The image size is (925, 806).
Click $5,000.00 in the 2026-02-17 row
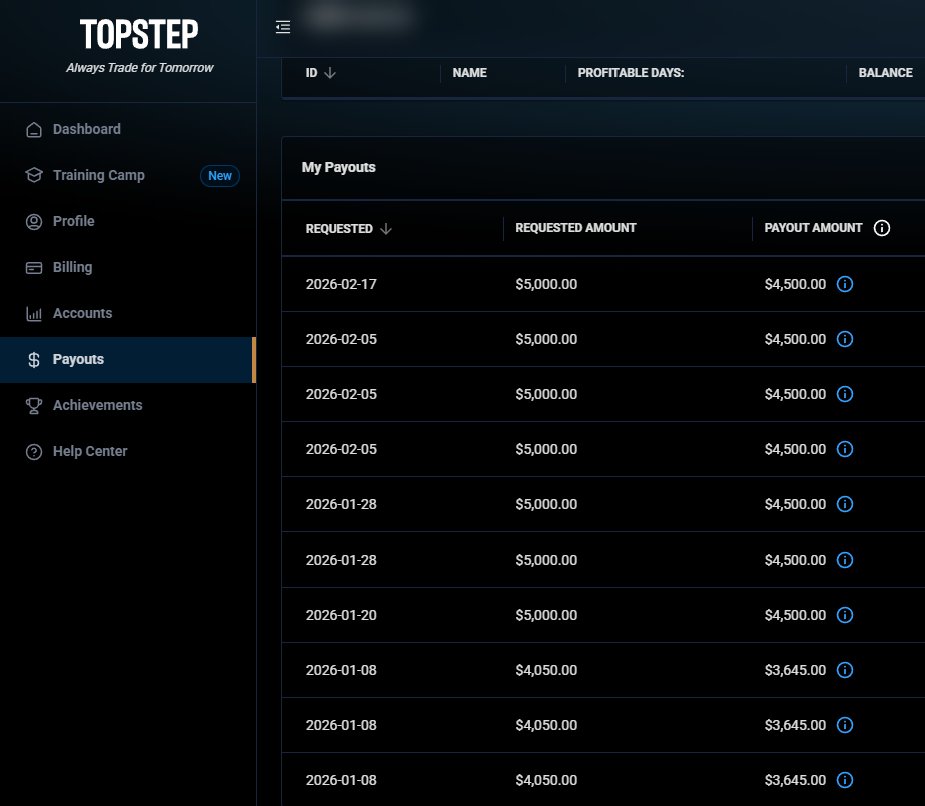pos(546,284)
